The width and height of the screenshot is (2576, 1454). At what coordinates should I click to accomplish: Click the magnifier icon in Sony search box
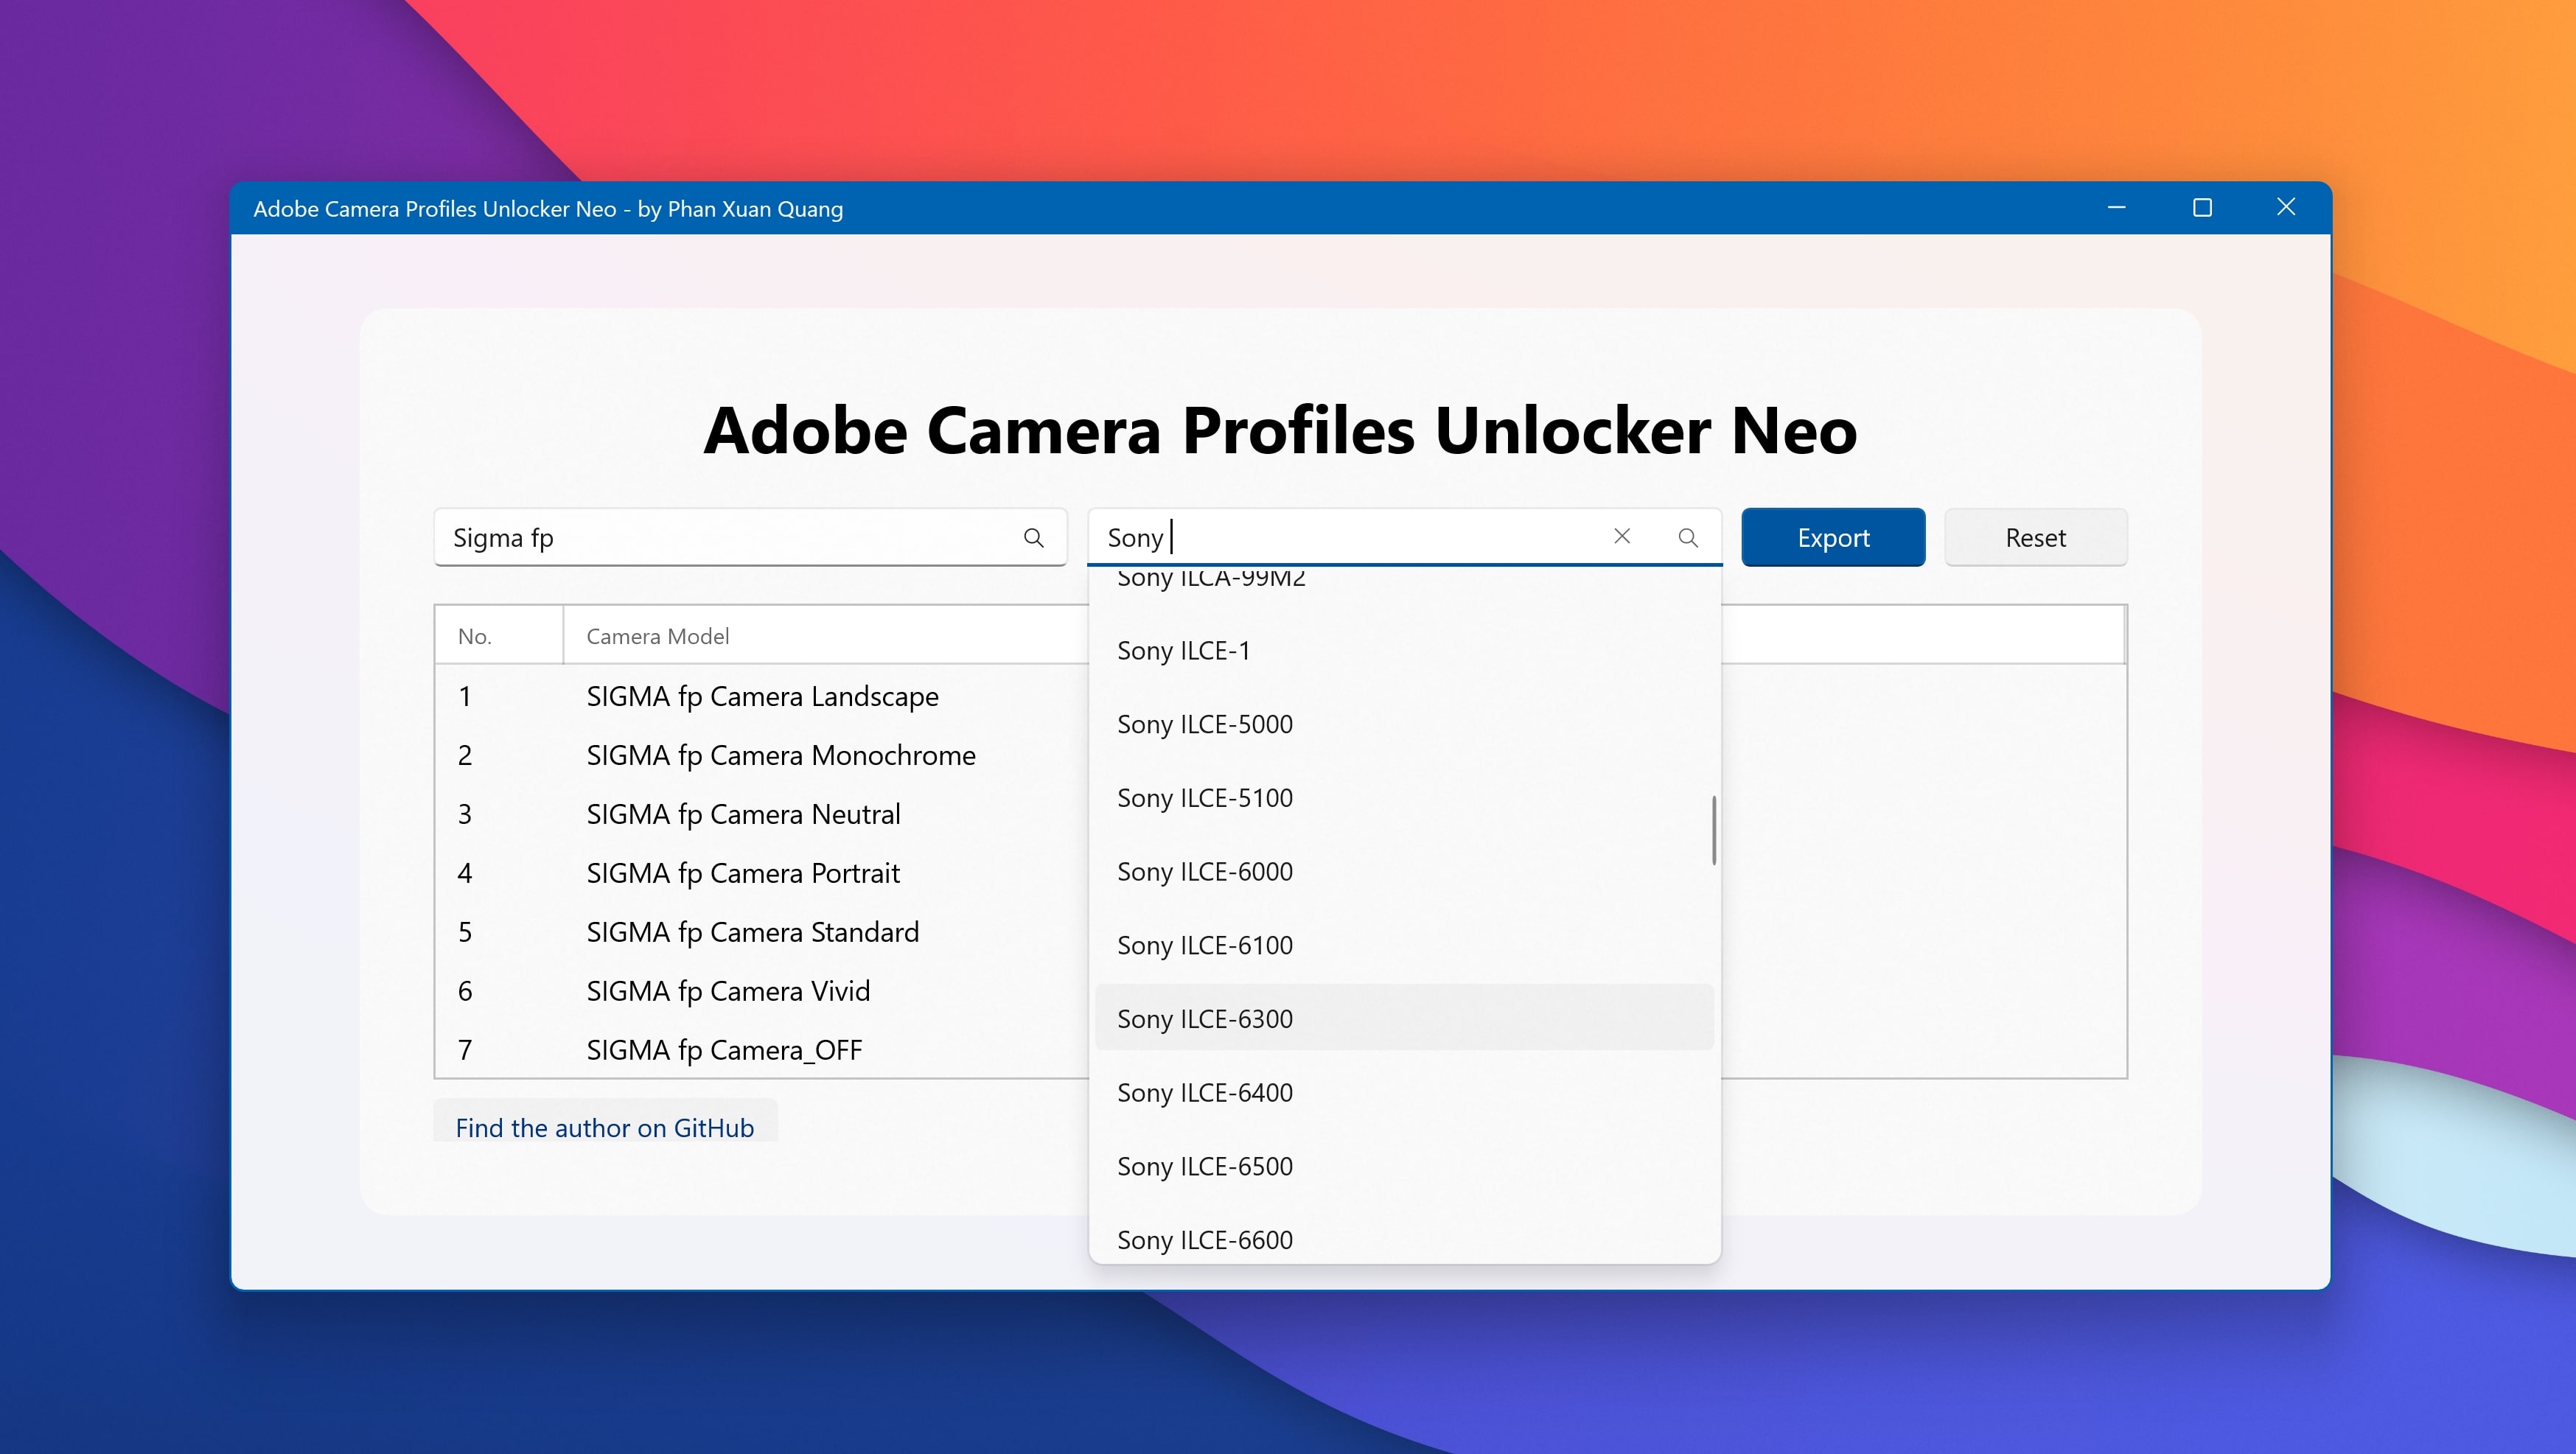[1687, 538]
